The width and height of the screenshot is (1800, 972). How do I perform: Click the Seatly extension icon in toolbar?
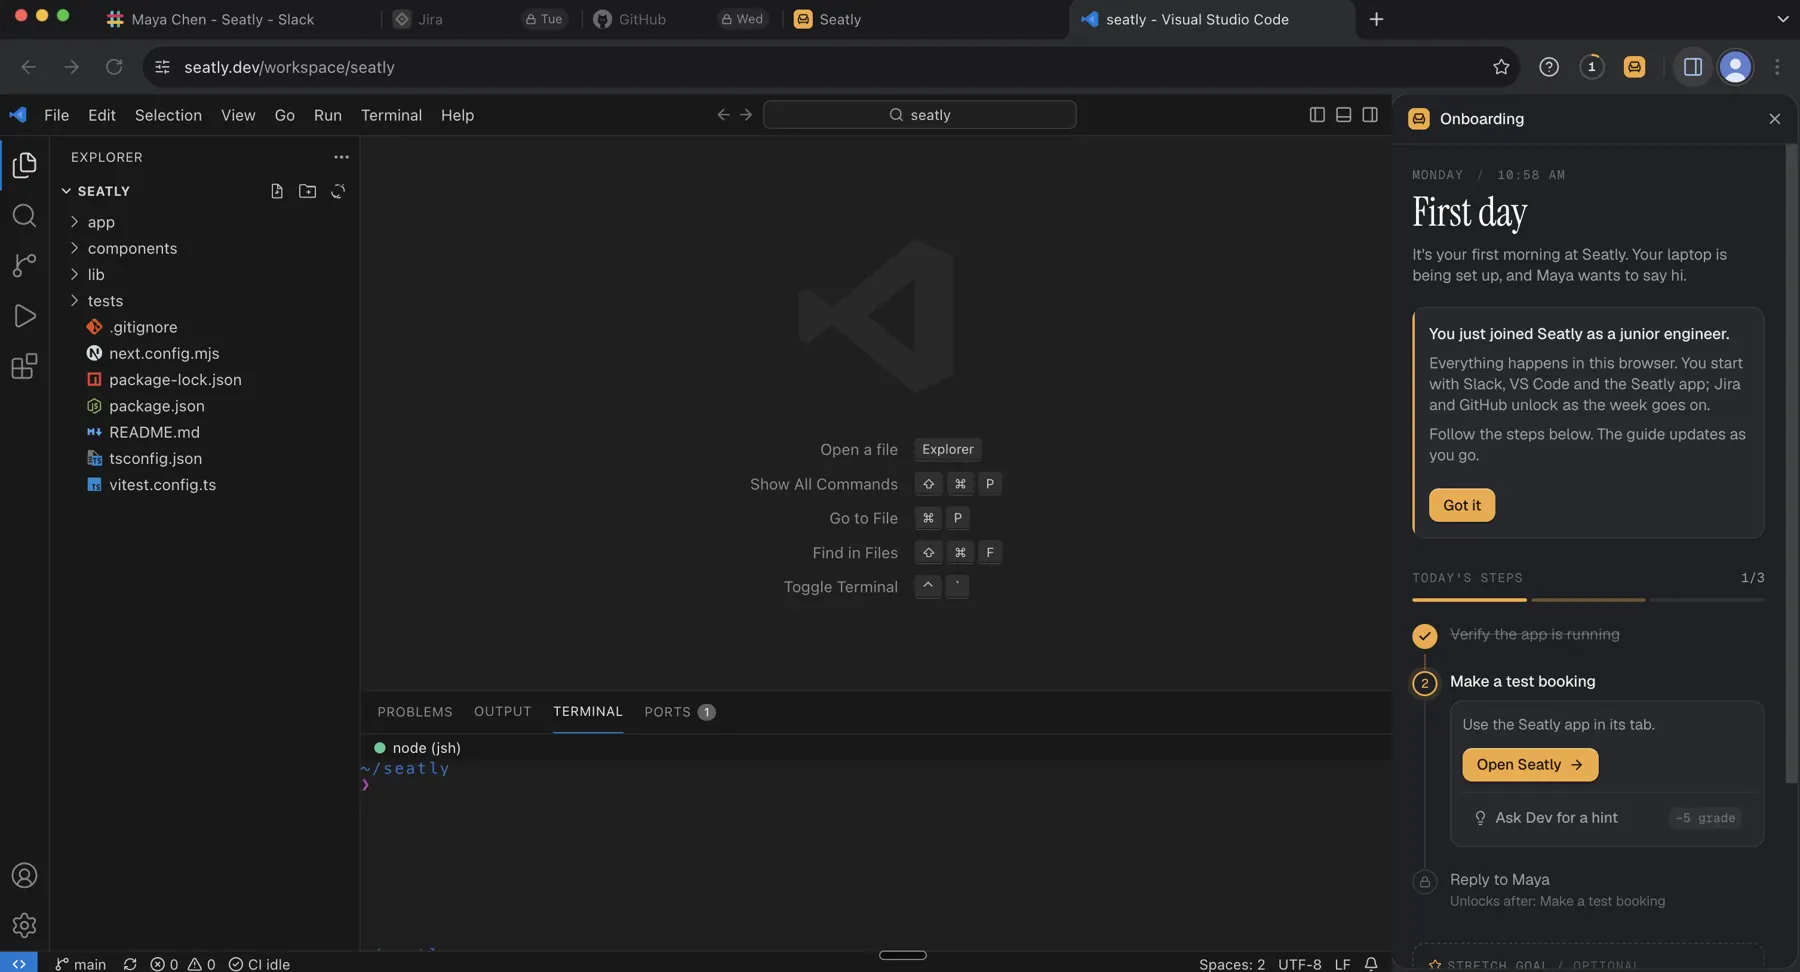pos(1634,67)
